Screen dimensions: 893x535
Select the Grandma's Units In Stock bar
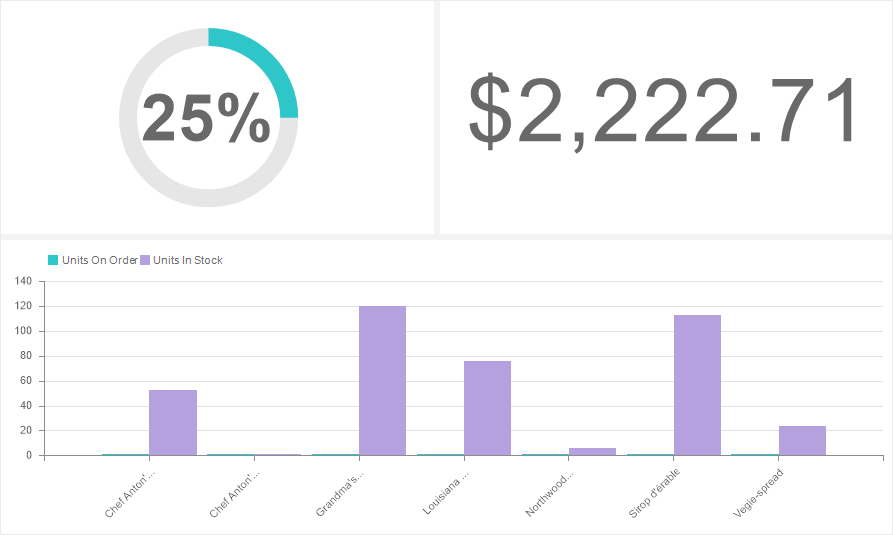tap(382, 381)
